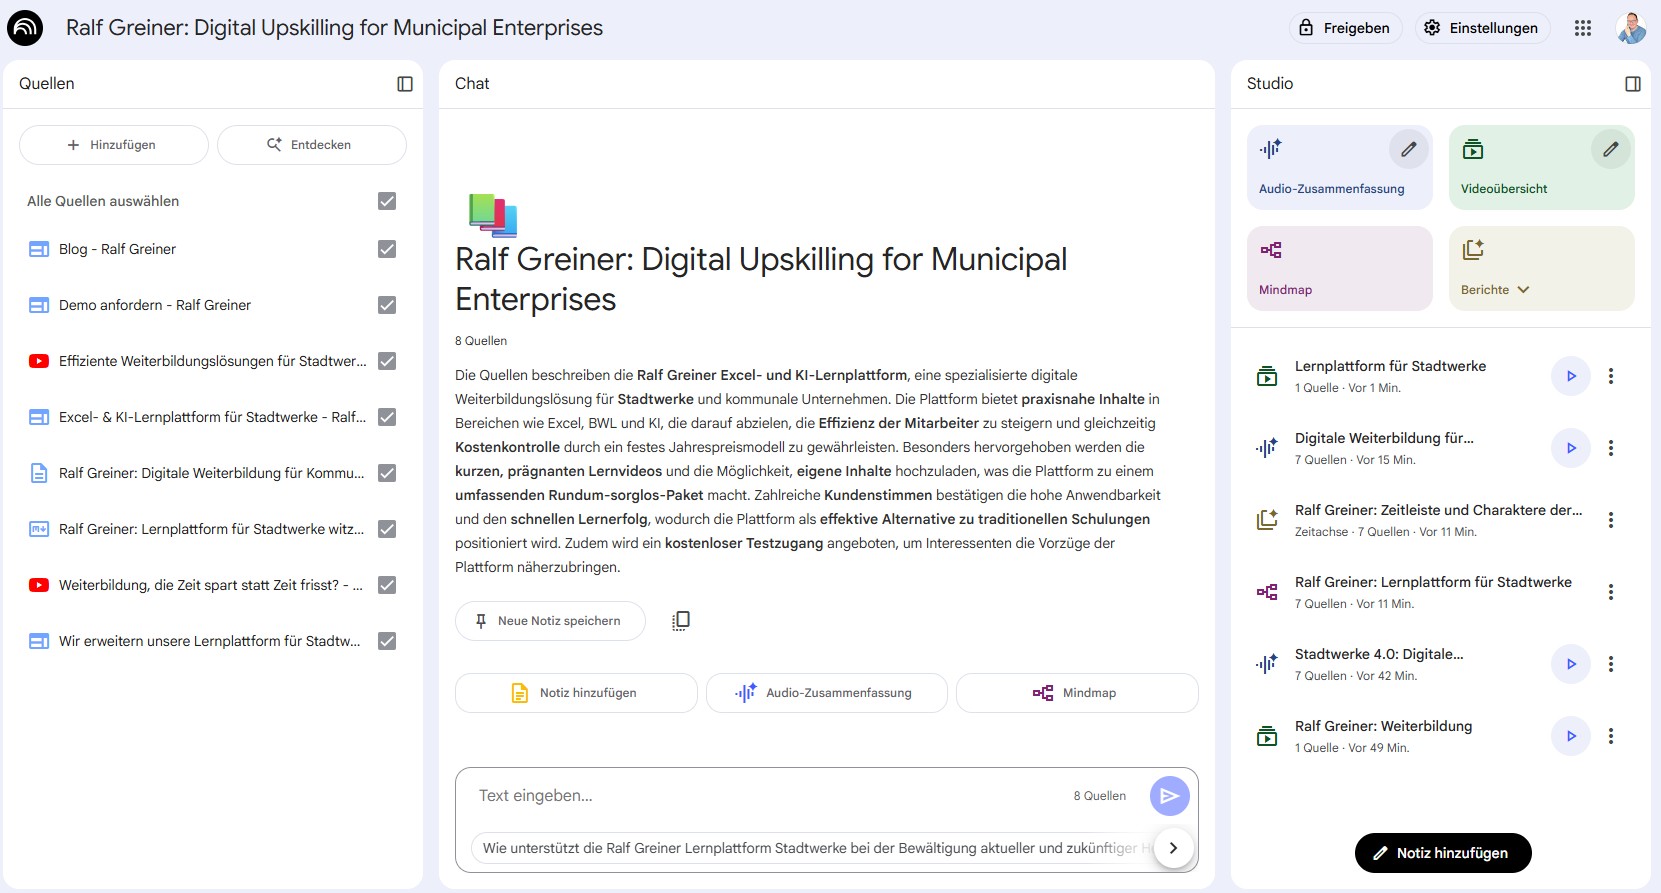The width and height of the screenshot is (1661, 893).
Task: Click Freigeben to share notebook
Action: tap(1345, 28)
